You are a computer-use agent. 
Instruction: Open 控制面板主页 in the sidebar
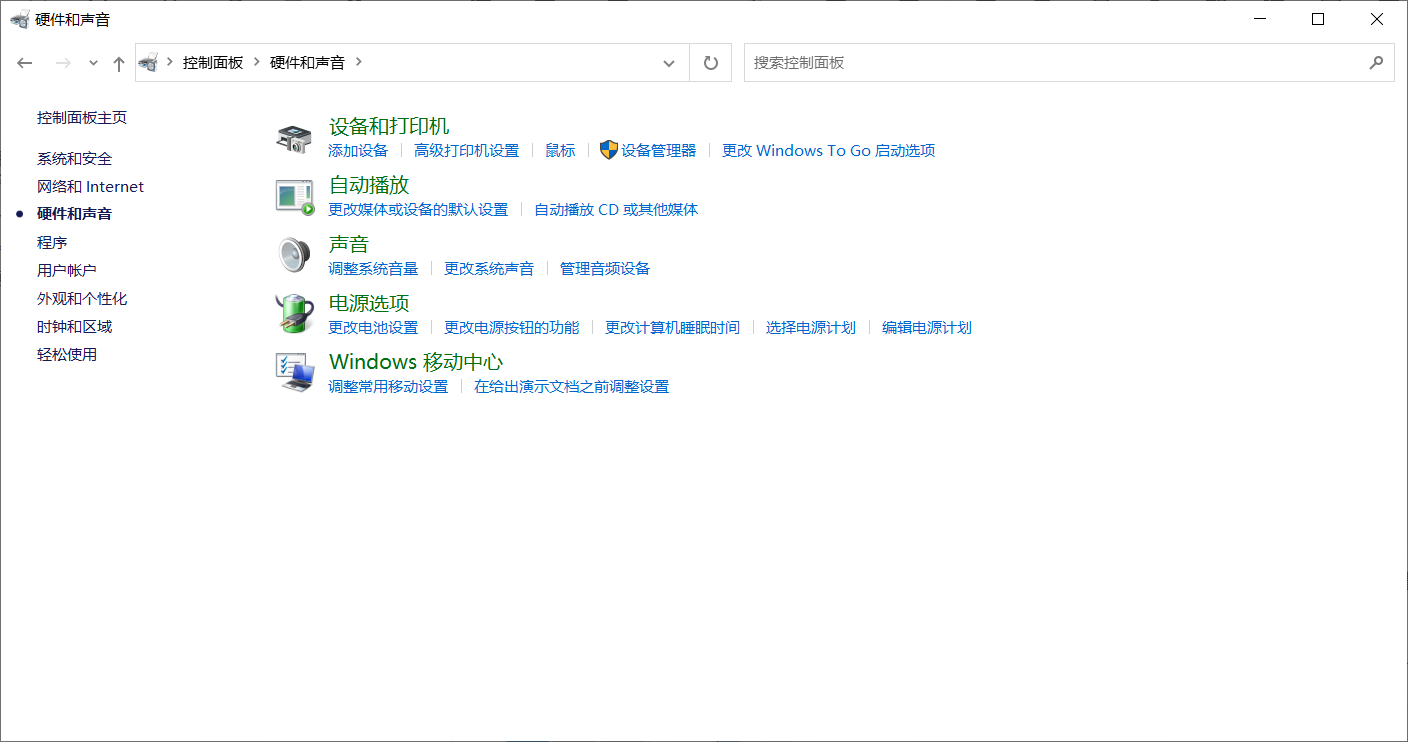tap(82, 117)
